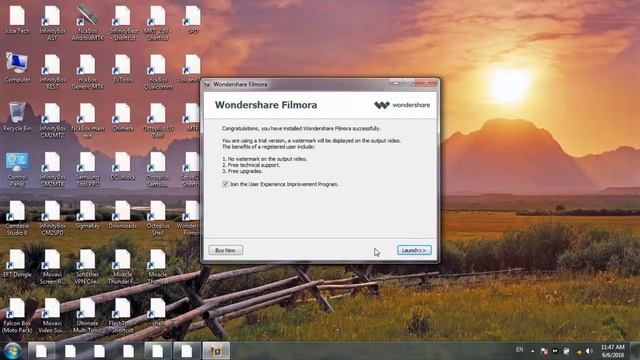The height and width of the screenshot is (360, 640).
Task: Select the Octoplus Shell desktop shortcut
Action: [158, 218]
